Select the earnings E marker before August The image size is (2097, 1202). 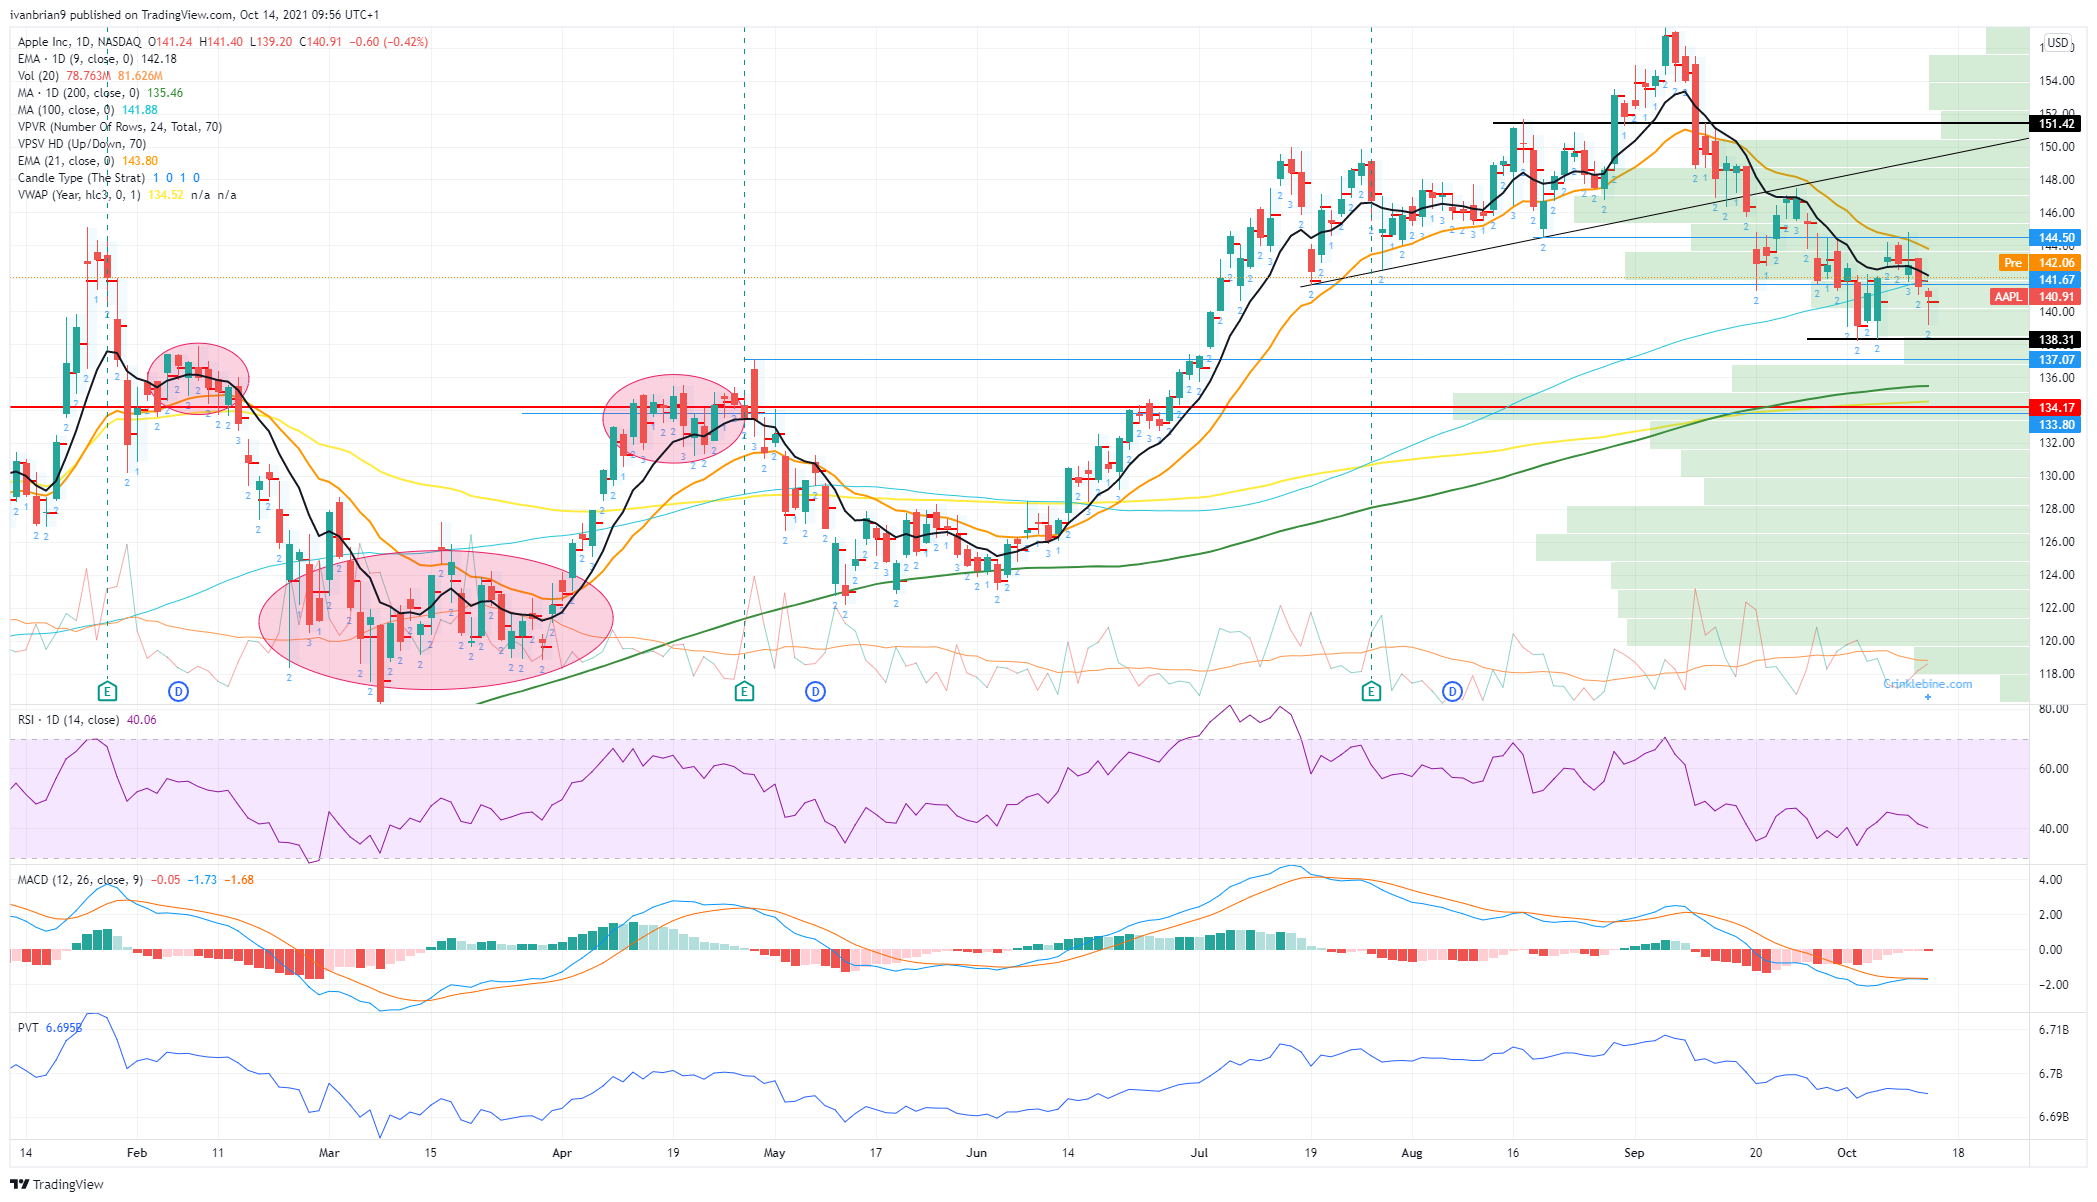click(x=1371, y=691)
